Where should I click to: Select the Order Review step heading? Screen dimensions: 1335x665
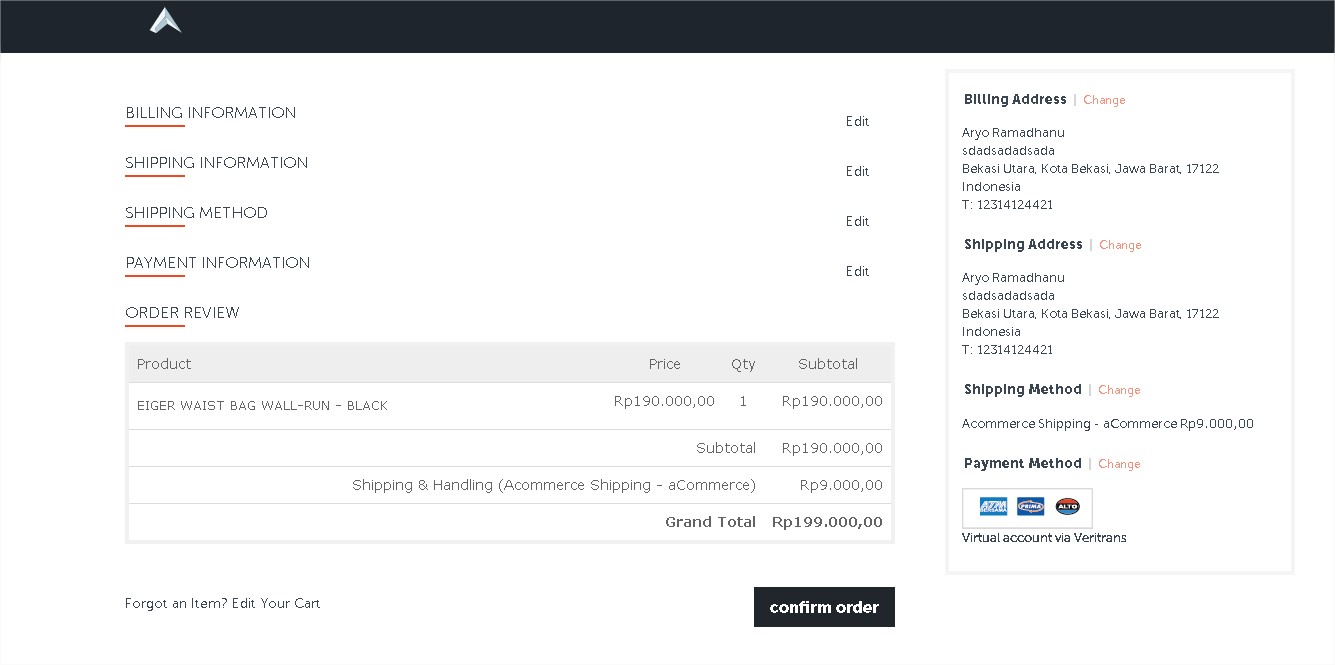(x=182, y=313)
